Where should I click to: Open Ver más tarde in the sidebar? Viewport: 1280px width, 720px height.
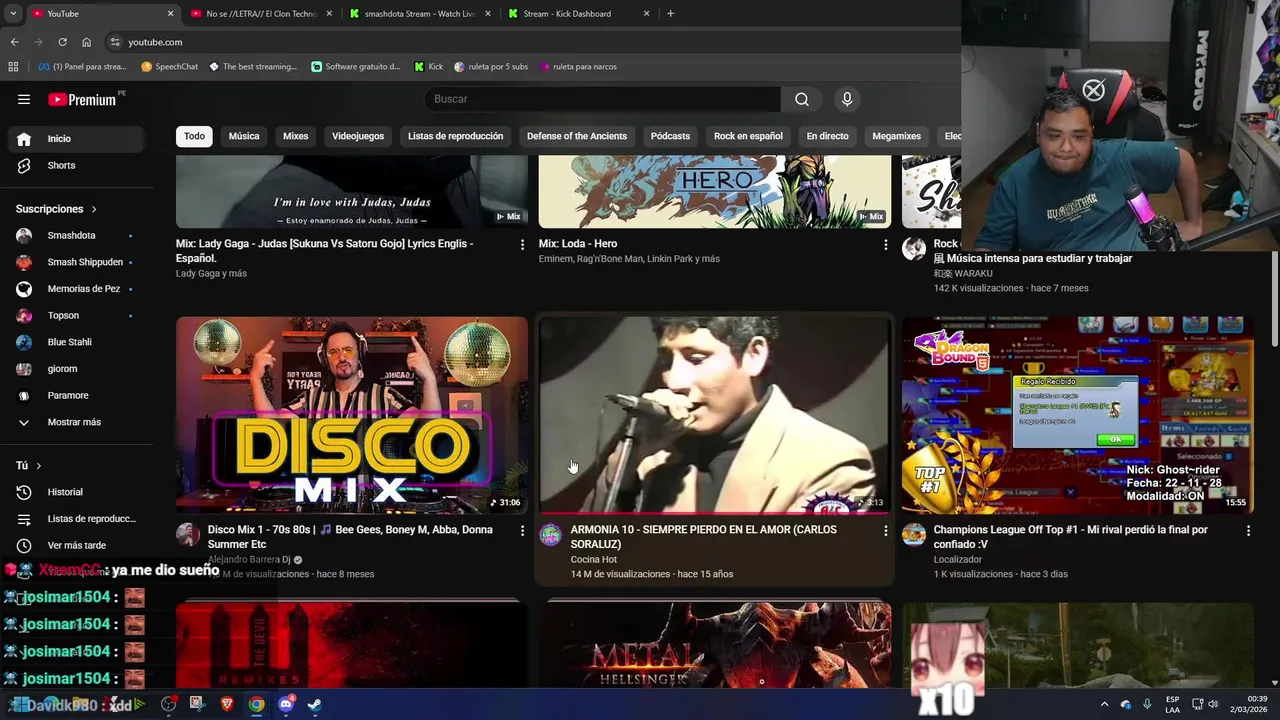pos(77,545)
